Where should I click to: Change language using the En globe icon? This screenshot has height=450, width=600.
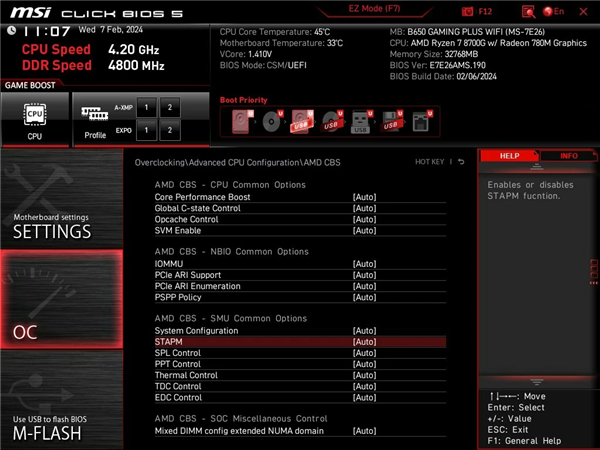click(x=549, y=11)
